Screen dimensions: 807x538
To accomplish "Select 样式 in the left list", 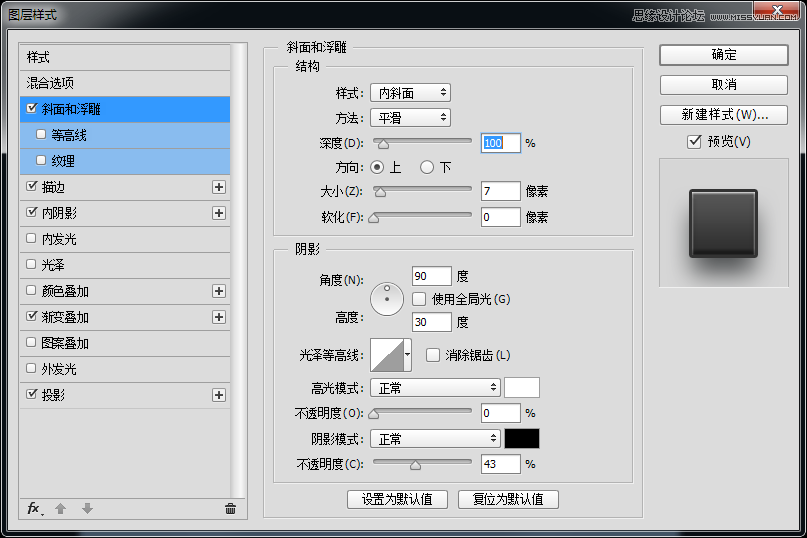I will point(125,57).
